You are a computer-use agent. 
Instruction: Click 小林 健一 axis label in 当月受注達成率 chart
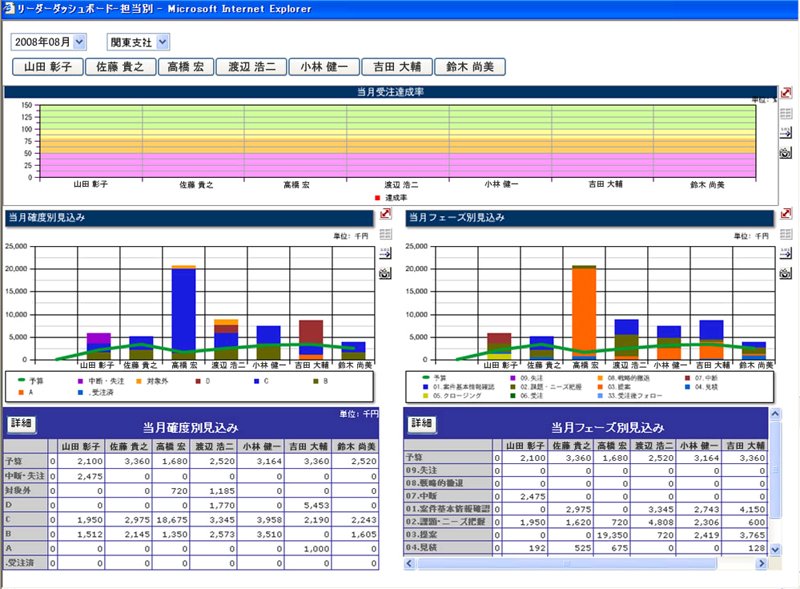502,184
